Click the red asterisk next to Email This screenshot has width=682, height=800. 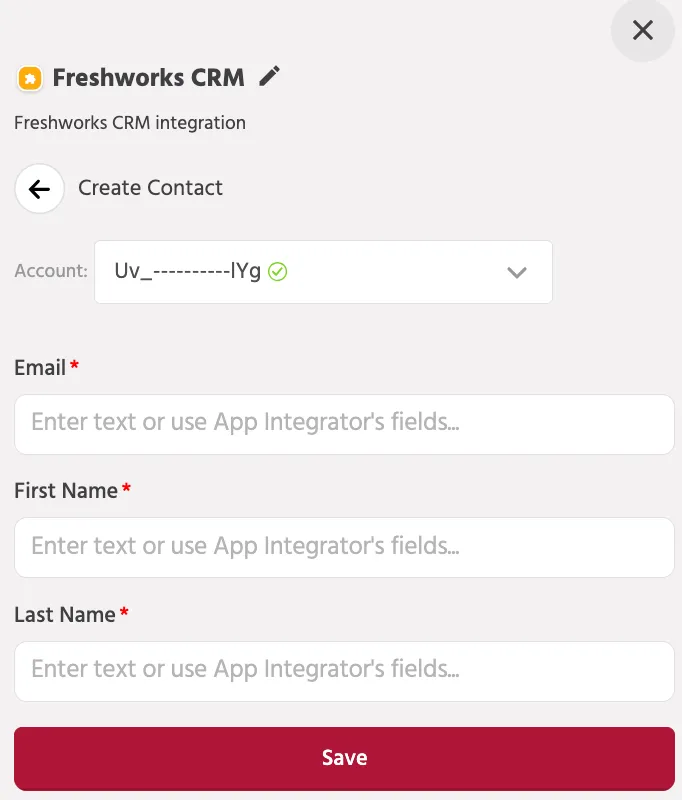tap(74, 365)
